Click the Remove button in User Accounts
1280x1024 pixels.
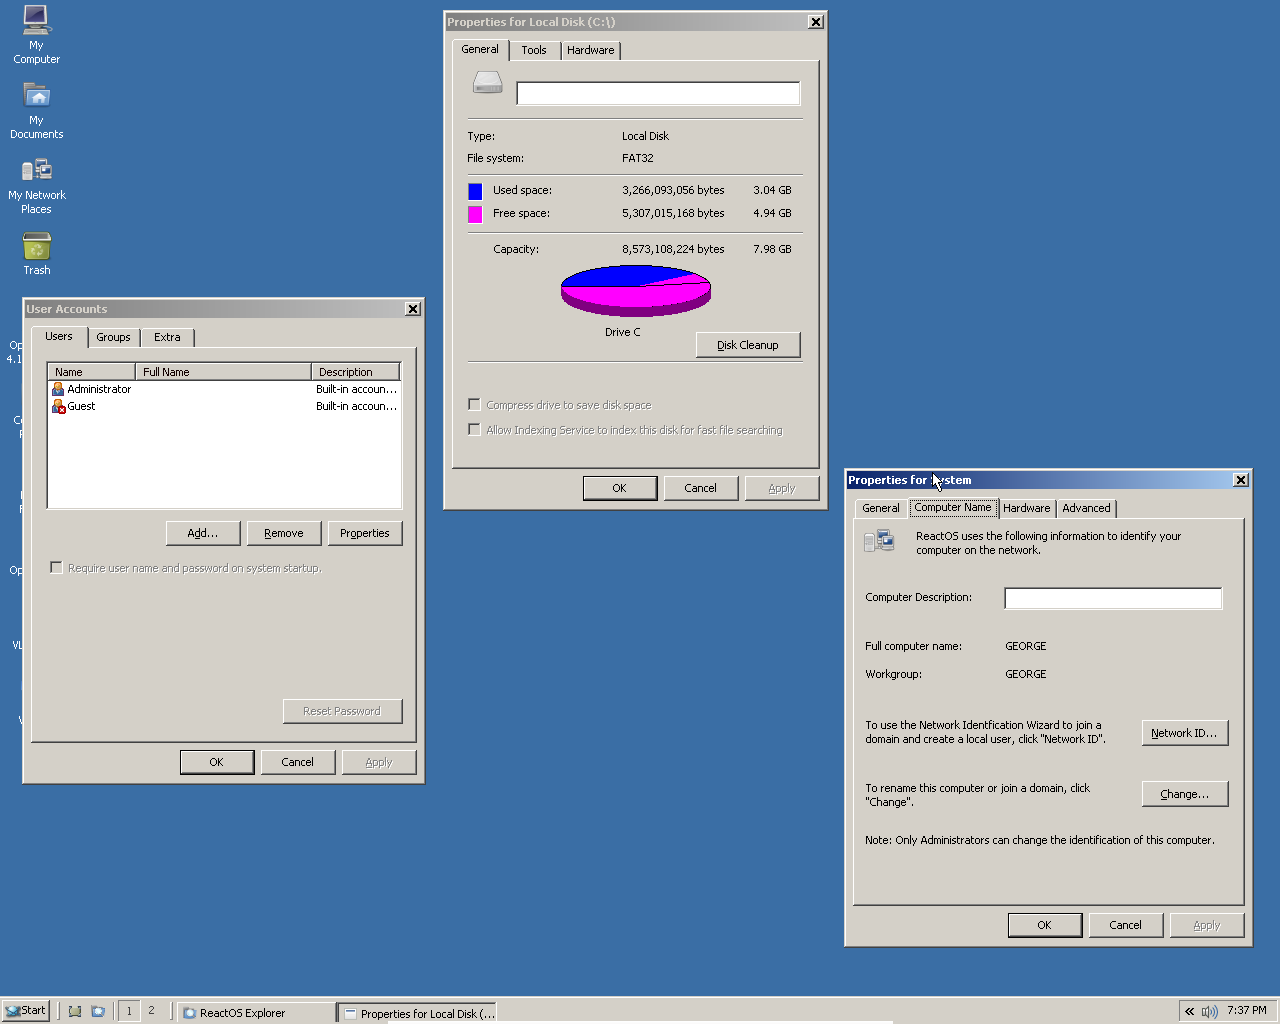284,533
